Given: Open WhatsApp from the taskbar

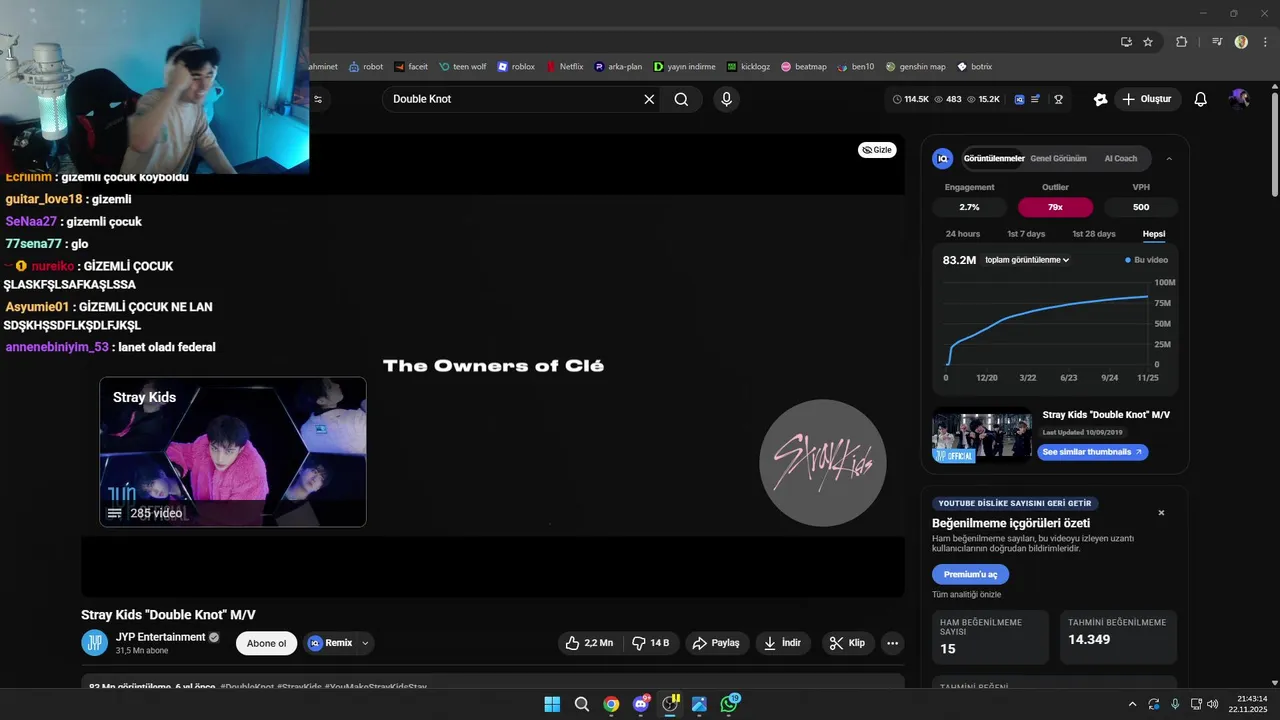Looking at the screenshot, I should click(729, 704).
